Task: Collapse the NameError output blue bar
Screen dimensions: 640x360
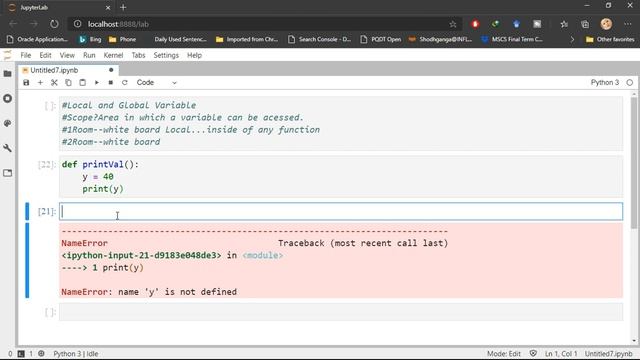Action: coord(27,260)
